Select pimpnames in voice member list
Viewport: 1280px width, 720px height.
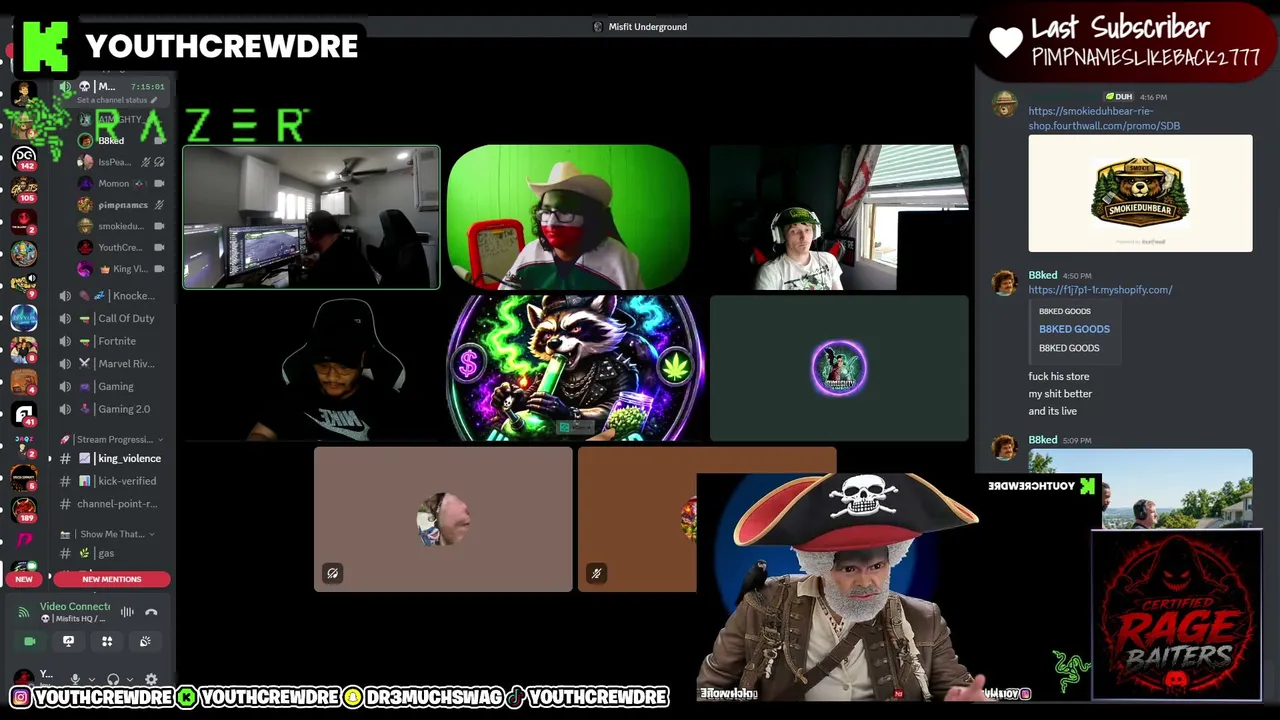tap(122, 205)
